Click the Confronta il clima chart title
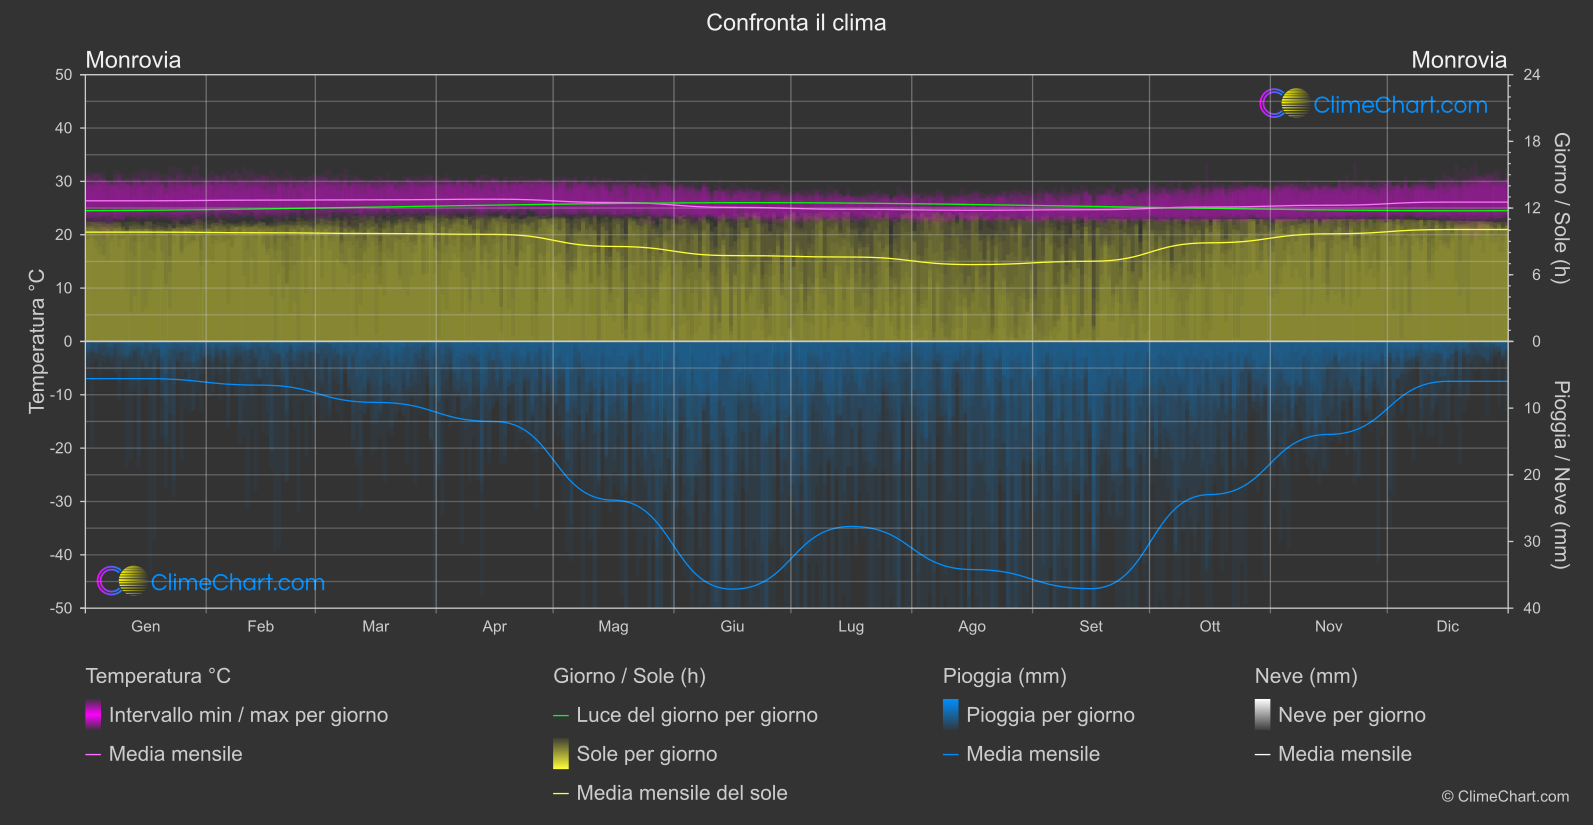 click(x=796, y=22)
